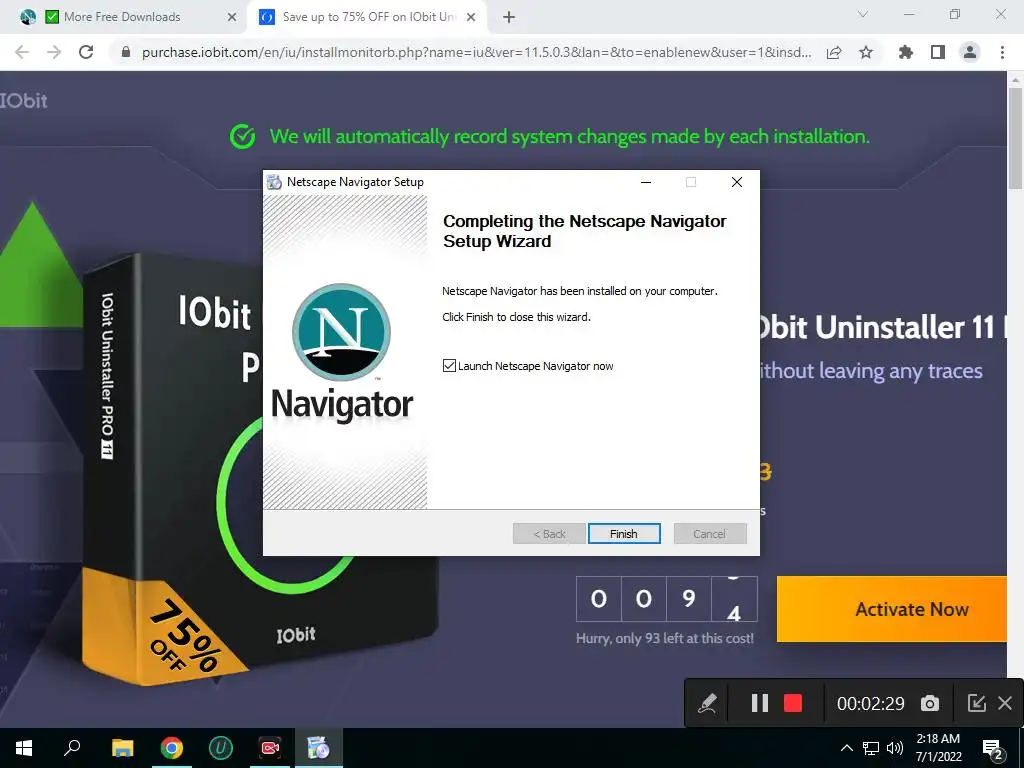Open Chrome profile avatar
1024x768 pixels.
[970, 52]
